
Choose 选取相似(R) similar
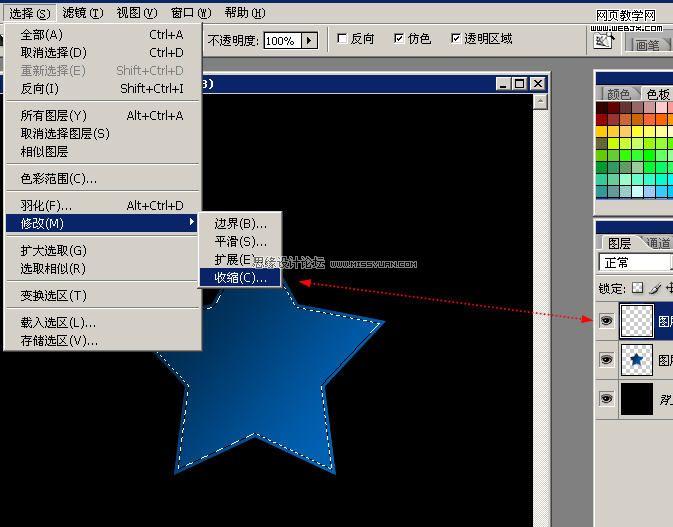point(102,269)
